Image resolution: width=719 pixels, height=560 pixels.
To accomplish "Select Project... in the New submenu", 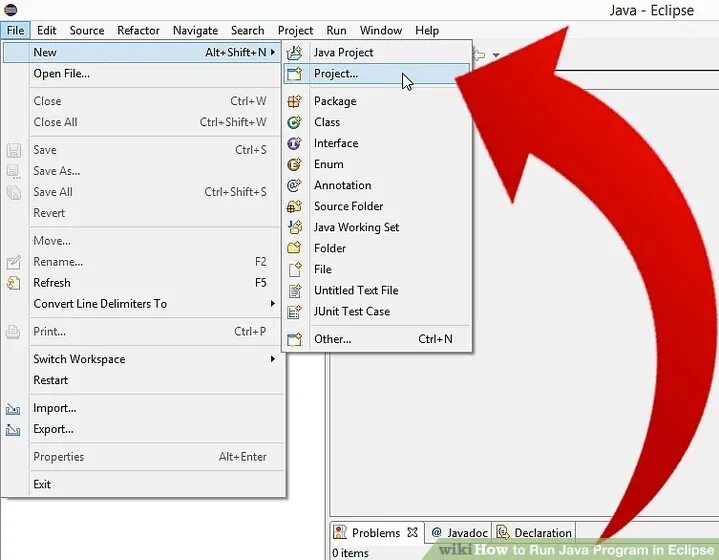I will click(x=377, y=74).
